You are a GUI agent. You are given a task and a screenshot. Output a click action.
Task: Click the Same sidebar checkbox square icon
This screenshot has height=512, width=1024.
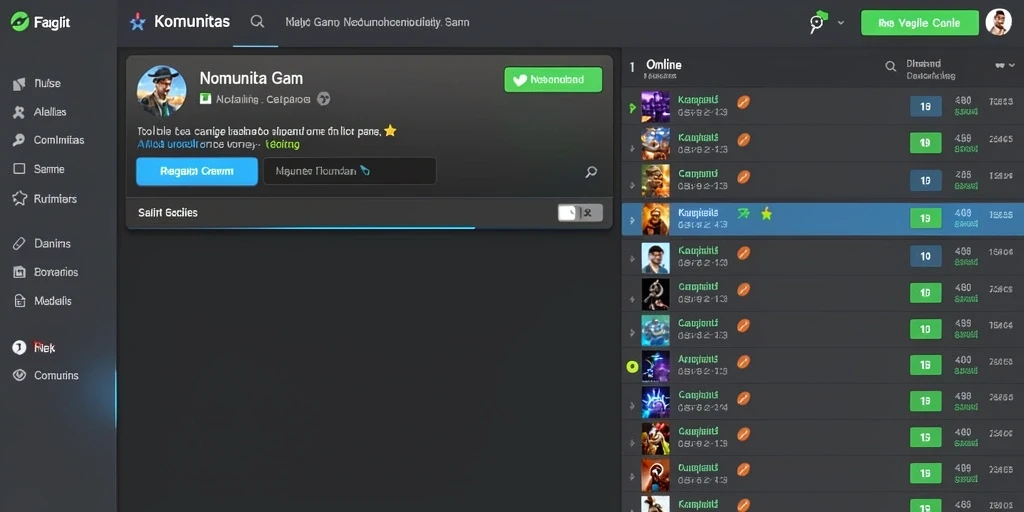tap(20, 169)
